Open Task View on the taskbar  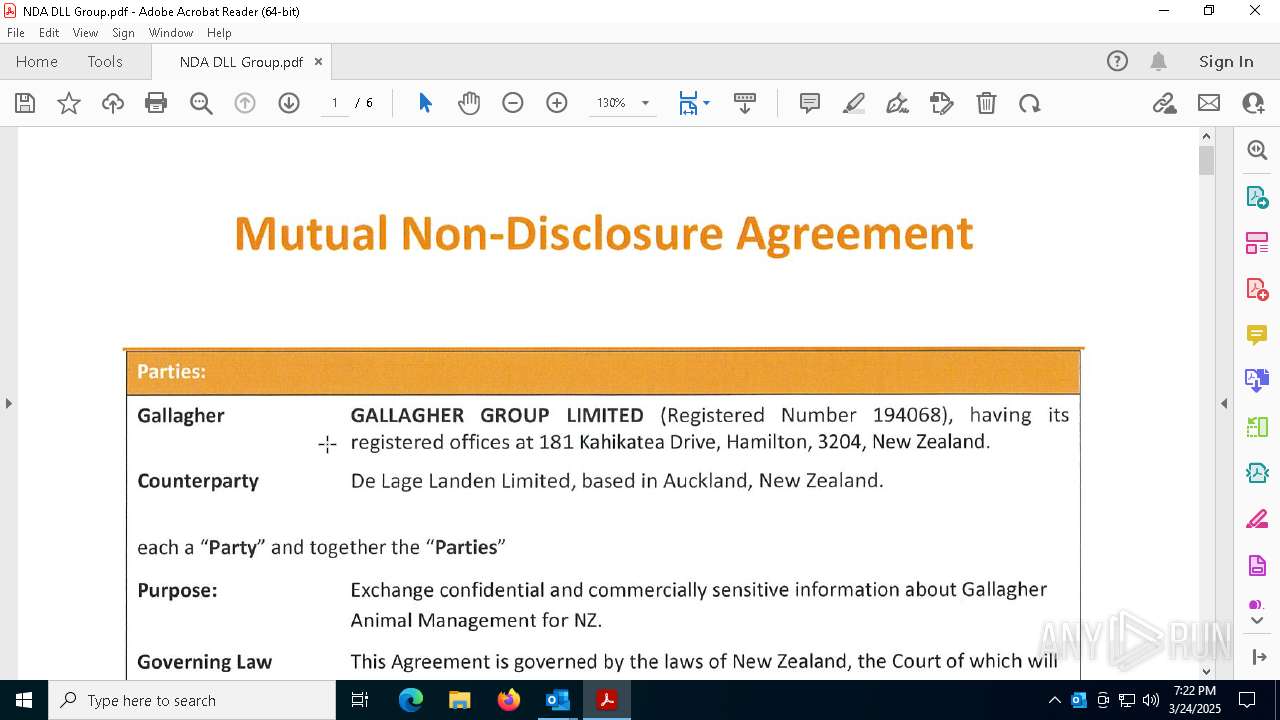click(361, 700)
